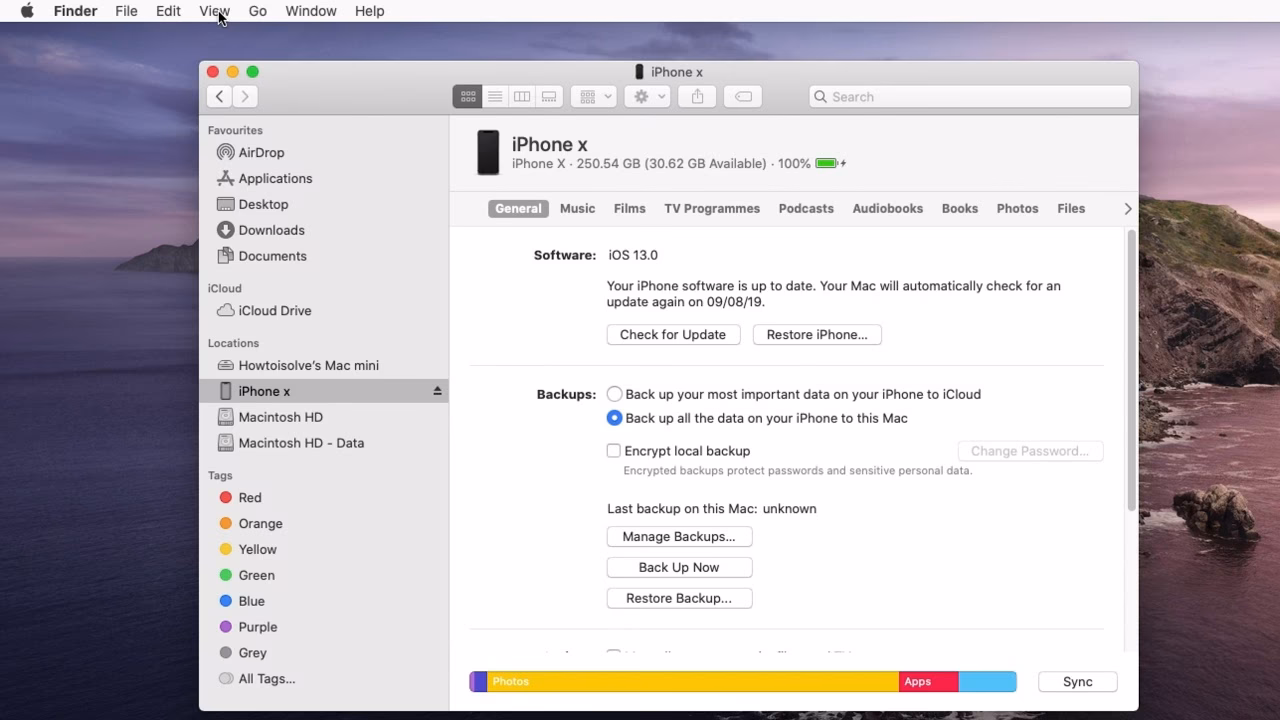1280x720 pixels.
Task: Click the Apps segment of the storage bar
Action: 928,681
